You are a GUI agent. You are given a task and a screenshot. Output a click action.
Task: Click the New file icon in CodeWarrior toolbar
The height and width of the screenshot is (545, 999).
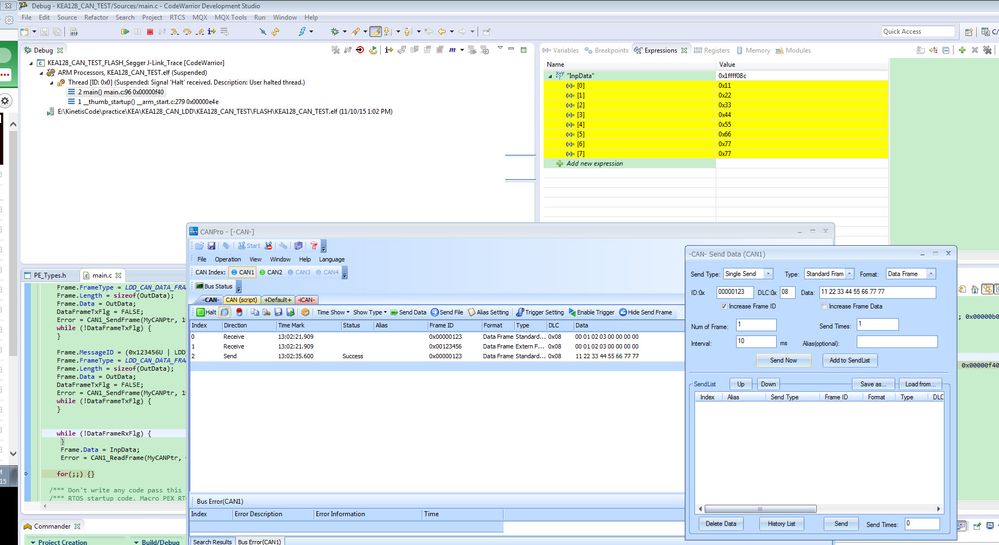point(25,31)
